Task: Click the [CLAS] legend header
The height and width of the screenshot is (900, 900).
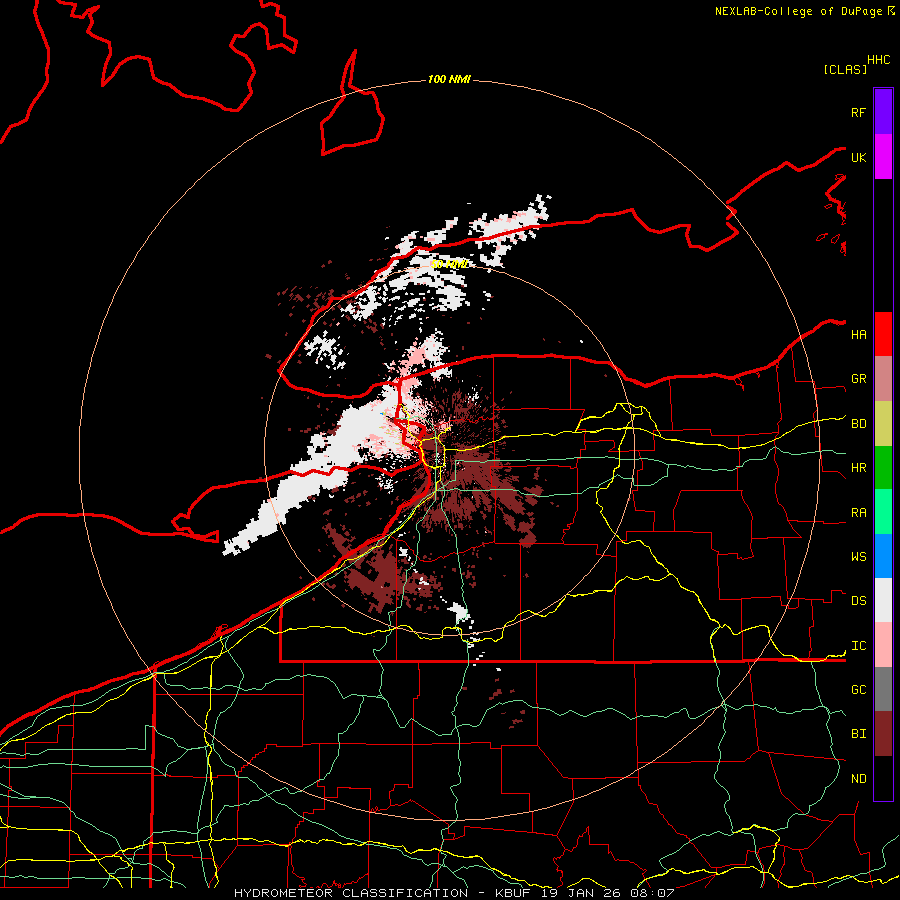Action: (x=845, y=69)
